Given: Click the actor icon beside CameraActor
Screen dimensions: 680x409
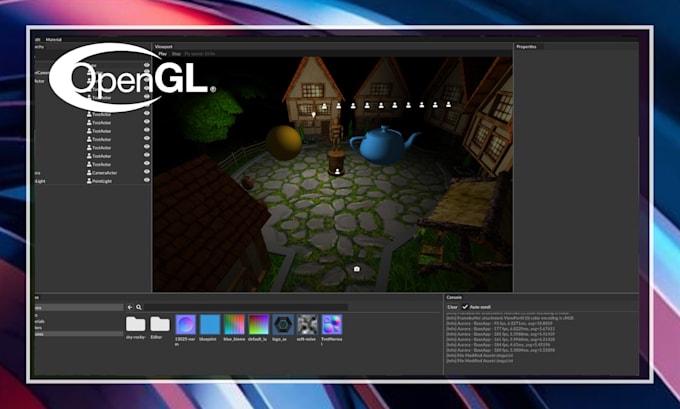Looking at the screenshot, I should click(x=89, y=173).
